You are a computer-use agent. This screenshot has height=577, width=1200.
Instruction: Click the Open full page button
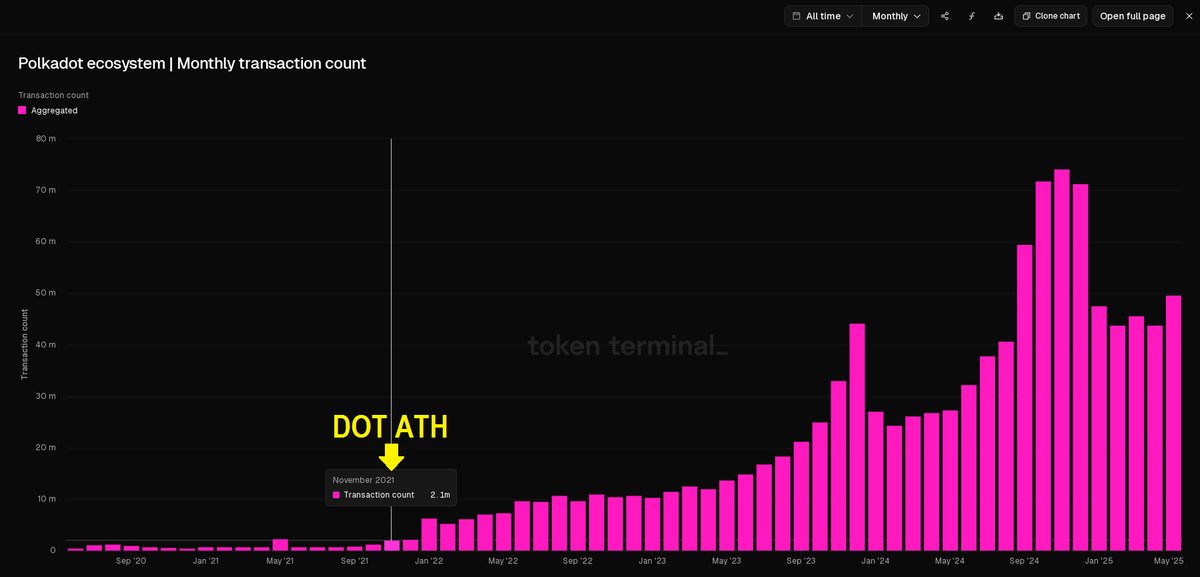click(1132, 16)
